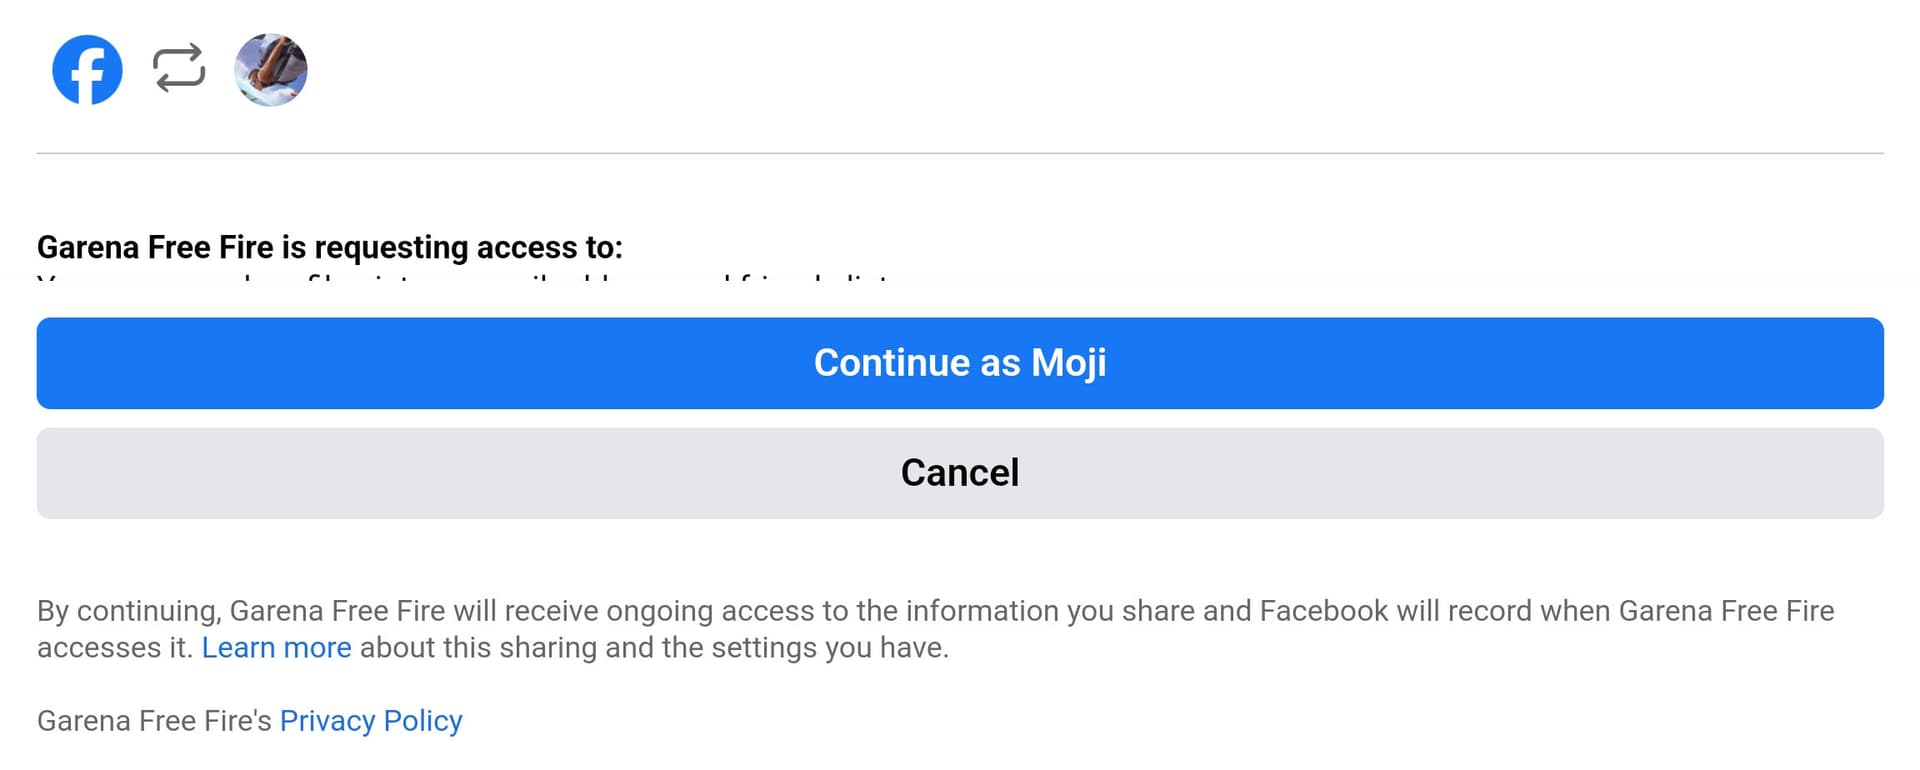
Task: Click the 'requesting access to' heading
Action: (330, 247)
